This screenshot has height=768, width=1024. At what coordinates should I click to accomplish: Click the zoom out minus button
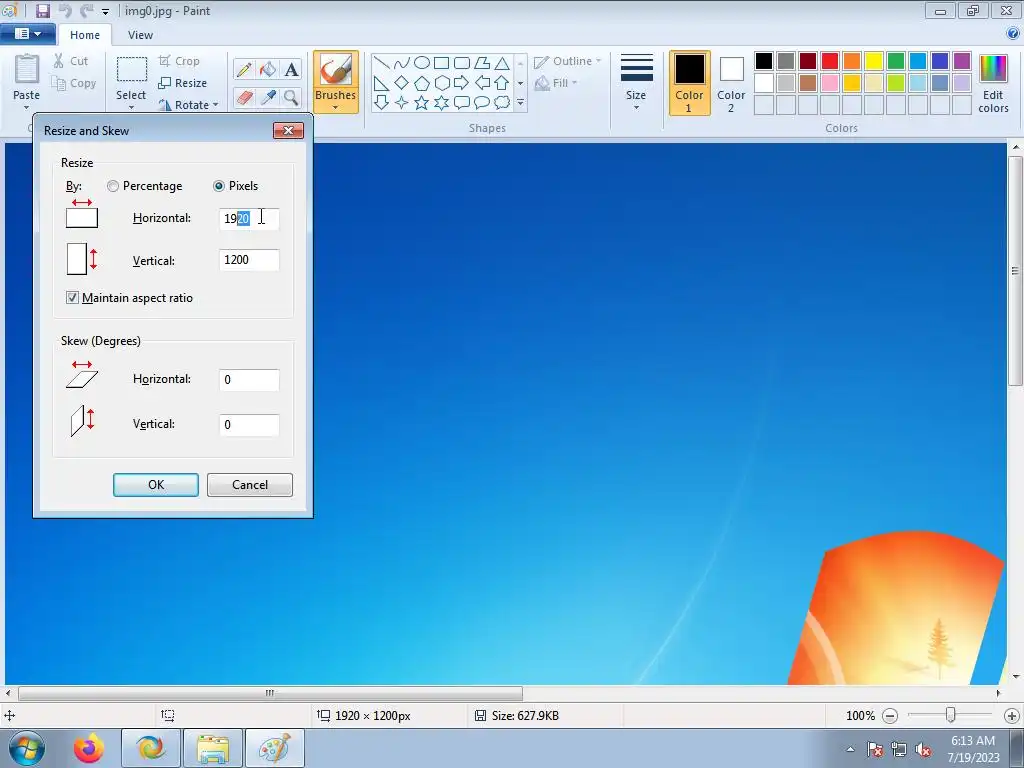tap(890, 716)
